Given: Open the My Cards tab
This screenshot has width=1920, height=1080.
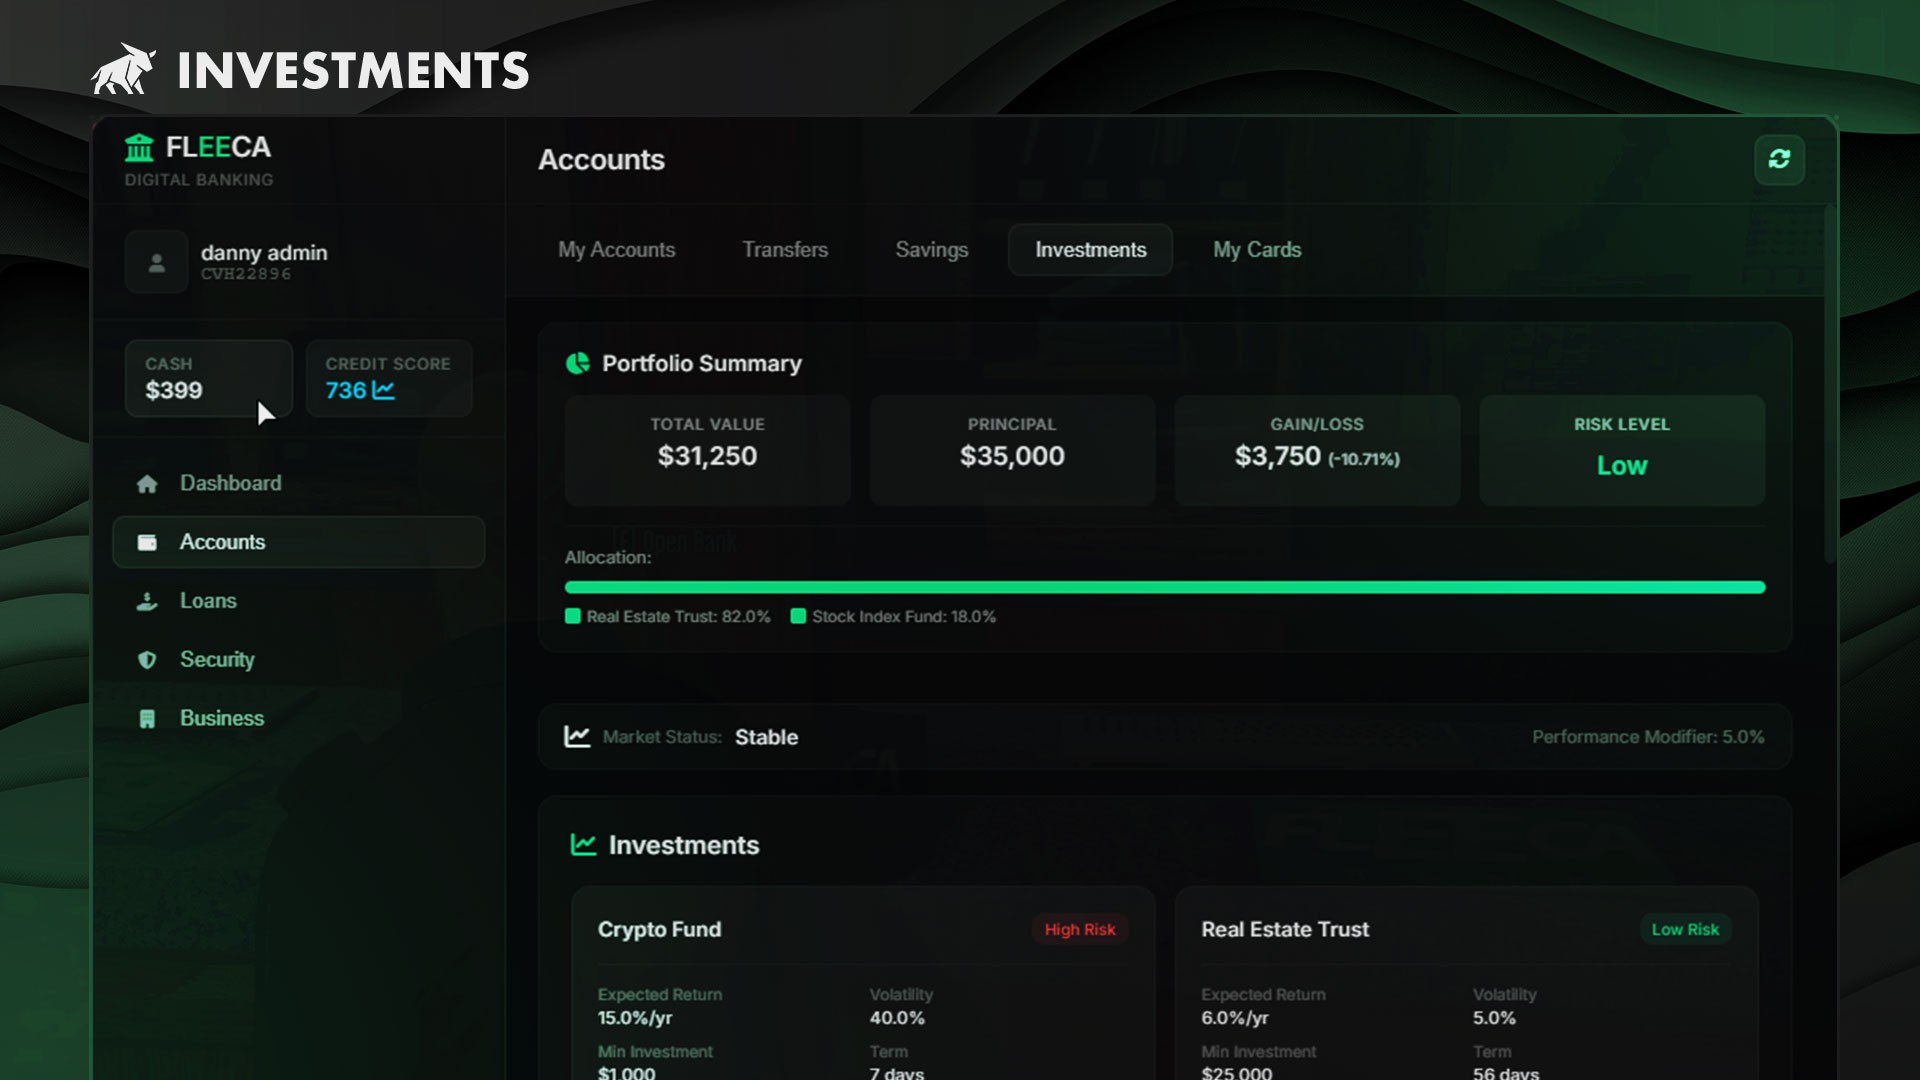Looking at the screenshot, I should tap(1256, 250).
